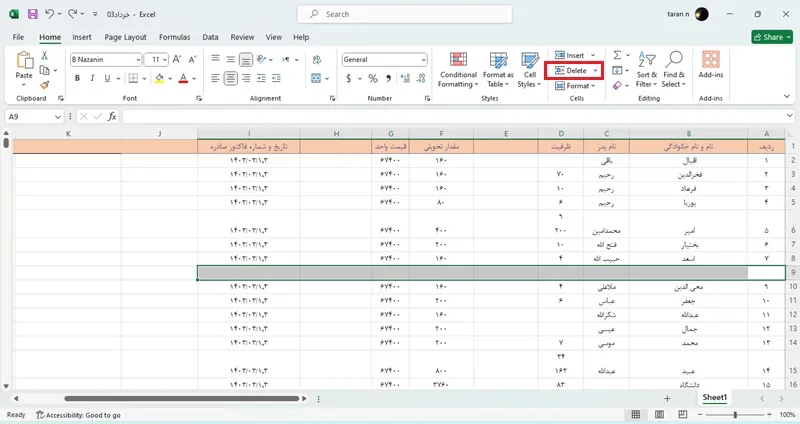The height and width of the screenshot is (424, 800).
Task: Open Conditional Formatting icon
Action: coord(458,60)
